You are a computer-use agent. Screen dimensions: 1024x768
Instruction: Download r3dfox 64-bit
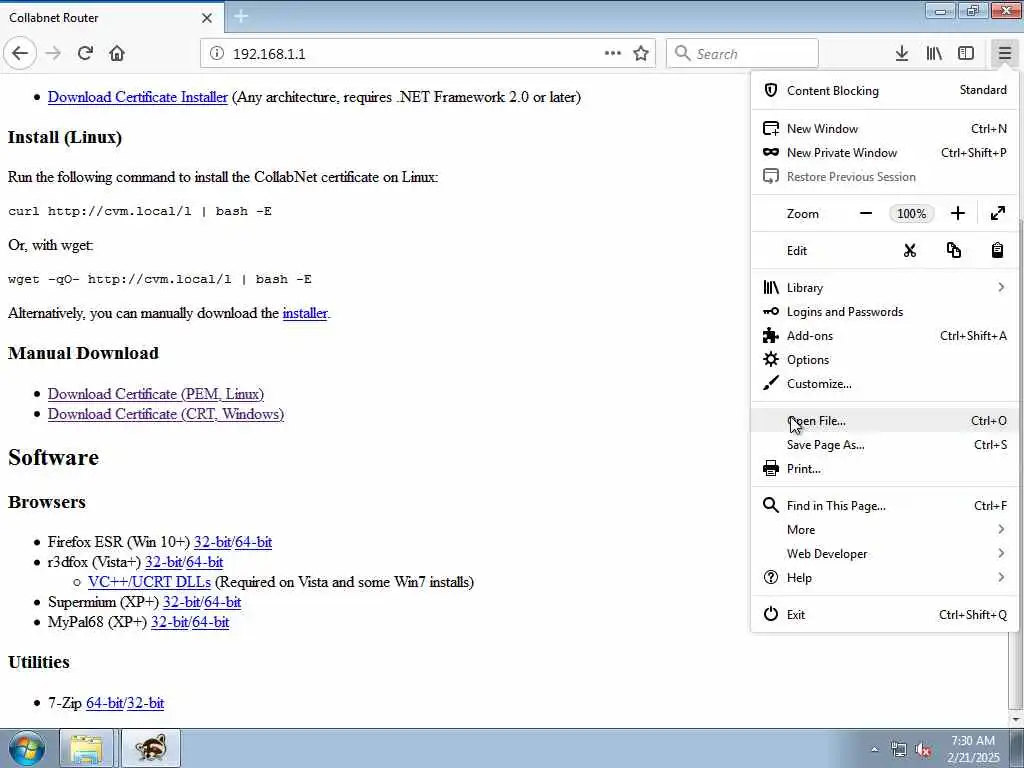[204, 562]
